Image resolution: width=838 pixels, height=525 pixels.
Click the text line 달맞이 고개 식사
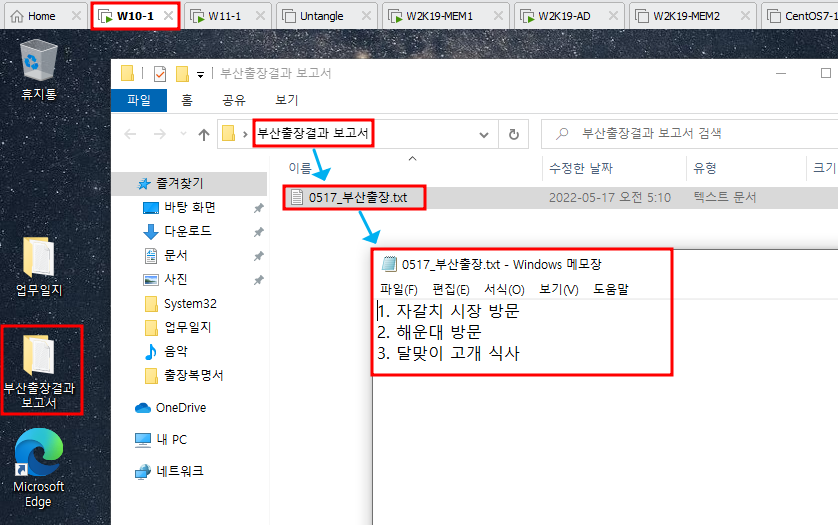click(x=457, y=353)
